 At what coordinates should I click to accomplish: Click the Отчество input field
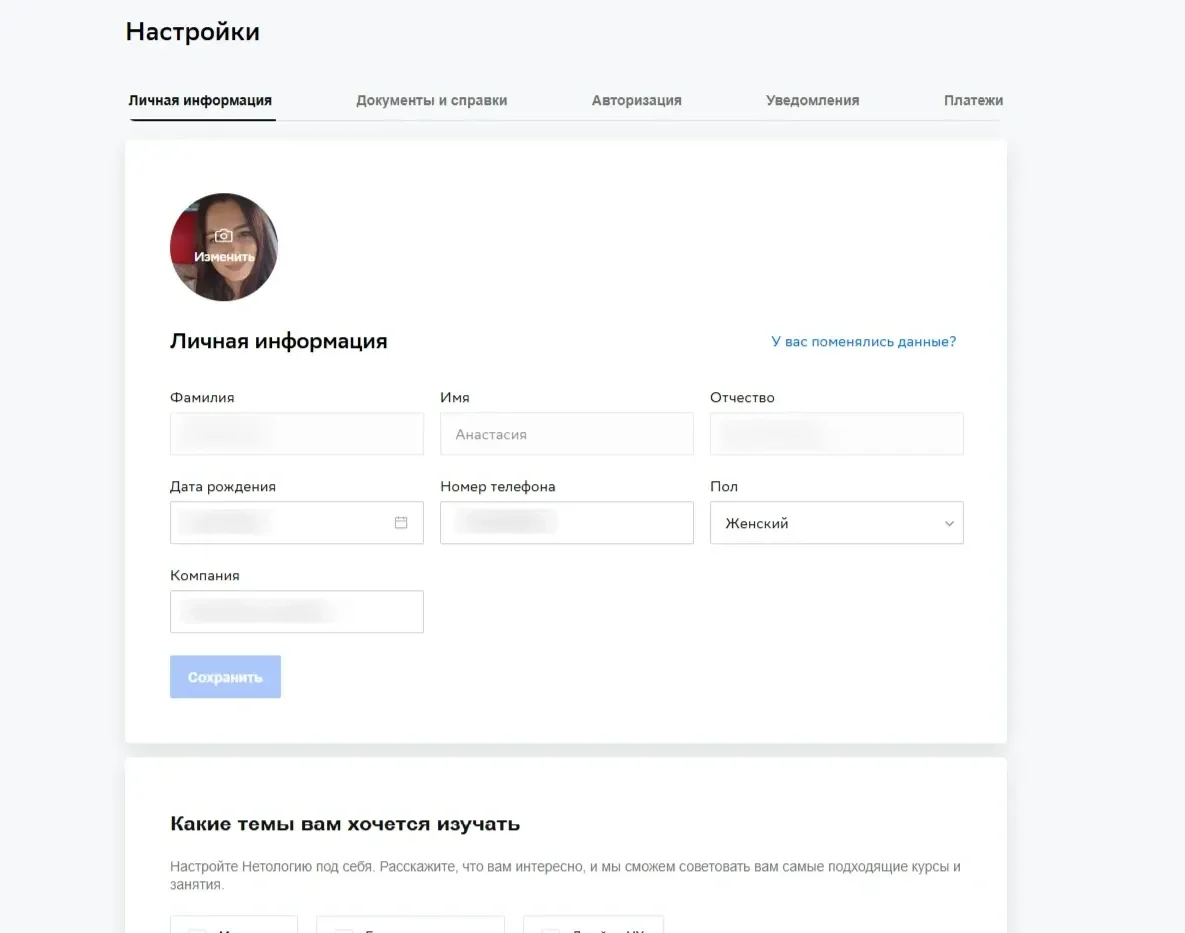pos(837,434)
